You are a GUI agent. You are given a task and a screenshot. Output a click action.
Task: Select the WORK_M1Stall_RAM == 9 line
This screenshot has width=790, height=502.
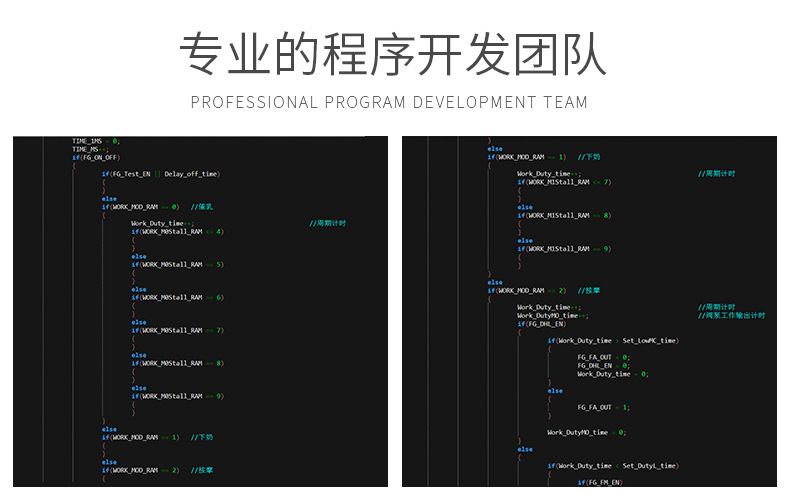click(x=564, y=248)
